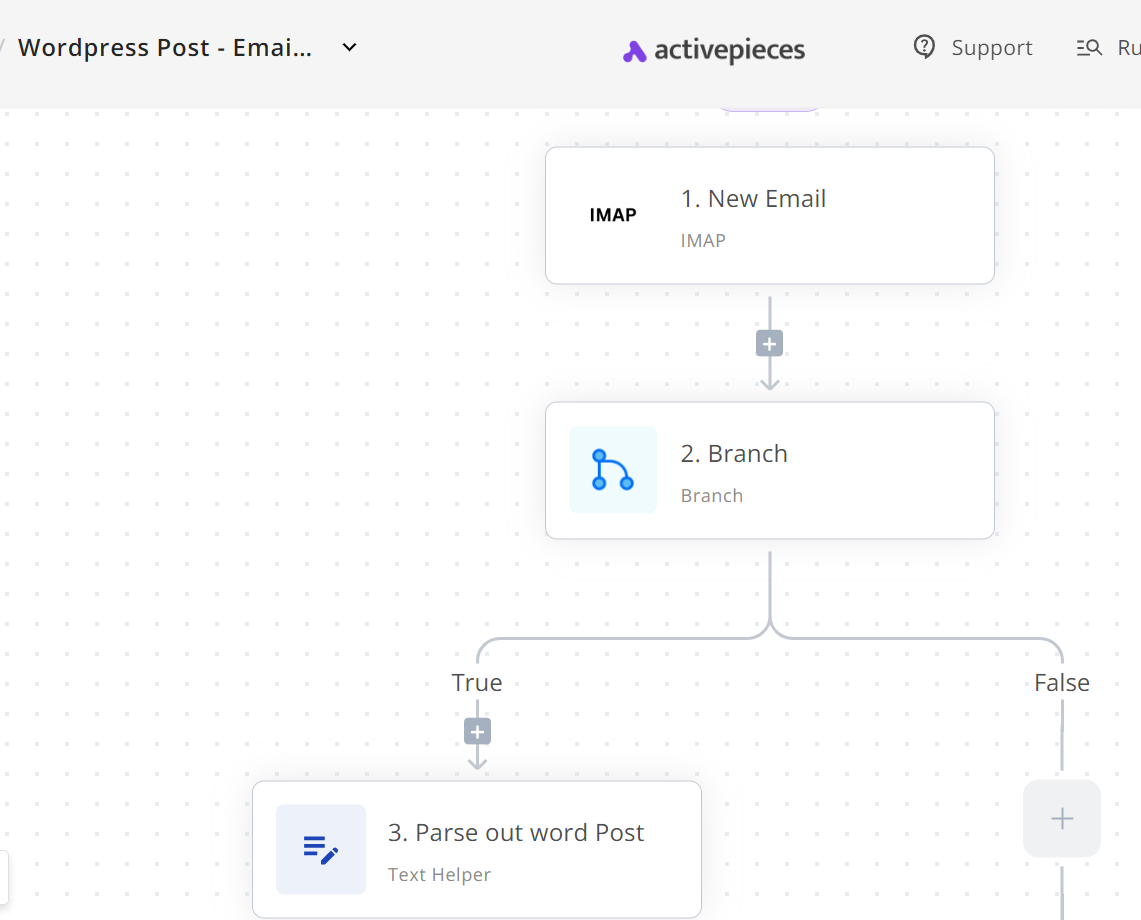This screenshot has height=920, width=1141.
Task: Open the Support link
Action: pyautogui.click(x=973, y=47)
